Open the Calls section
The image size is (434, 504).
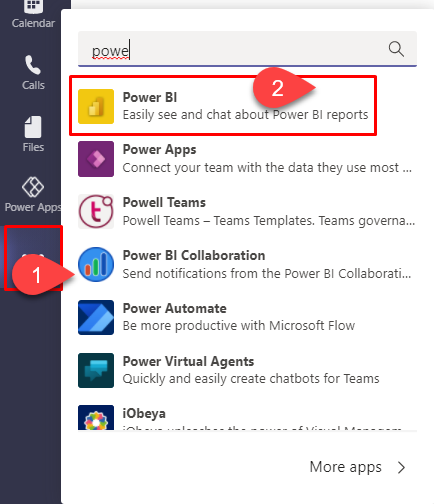pos(33,73)
